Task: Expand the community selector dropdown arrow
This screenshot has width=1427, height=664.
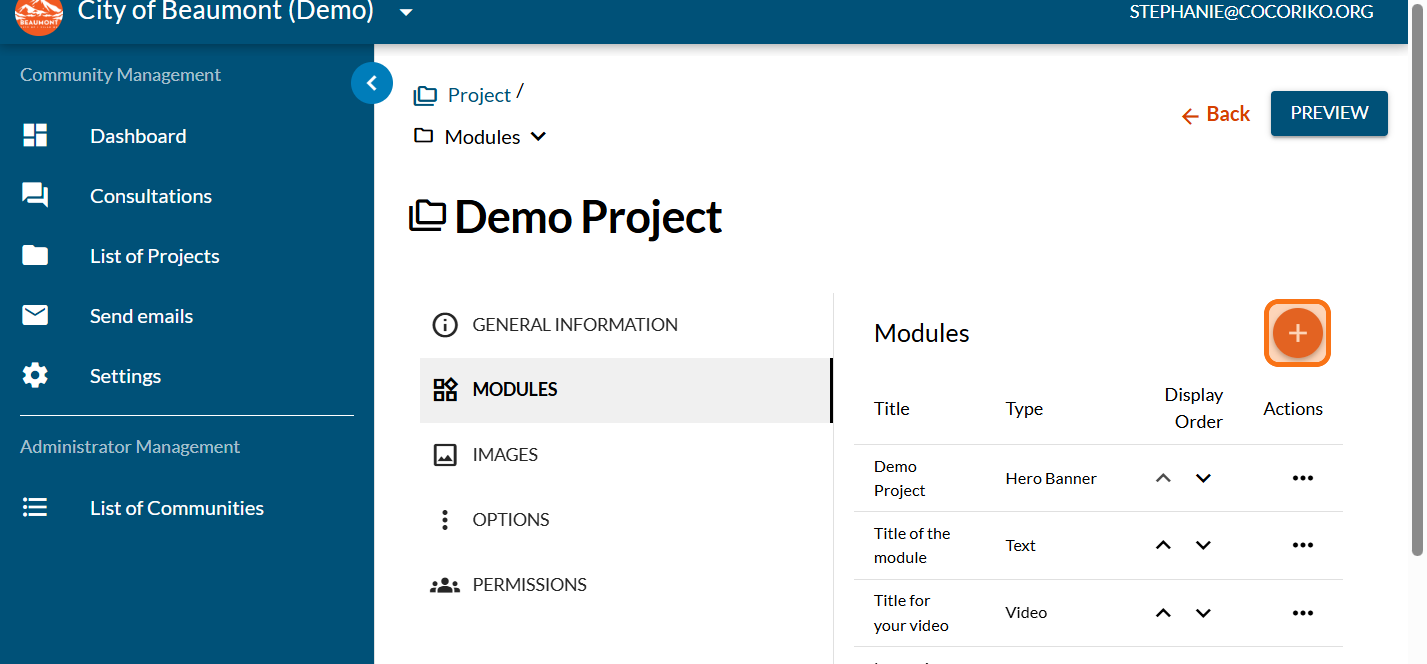Action: [x=405, y=13]
